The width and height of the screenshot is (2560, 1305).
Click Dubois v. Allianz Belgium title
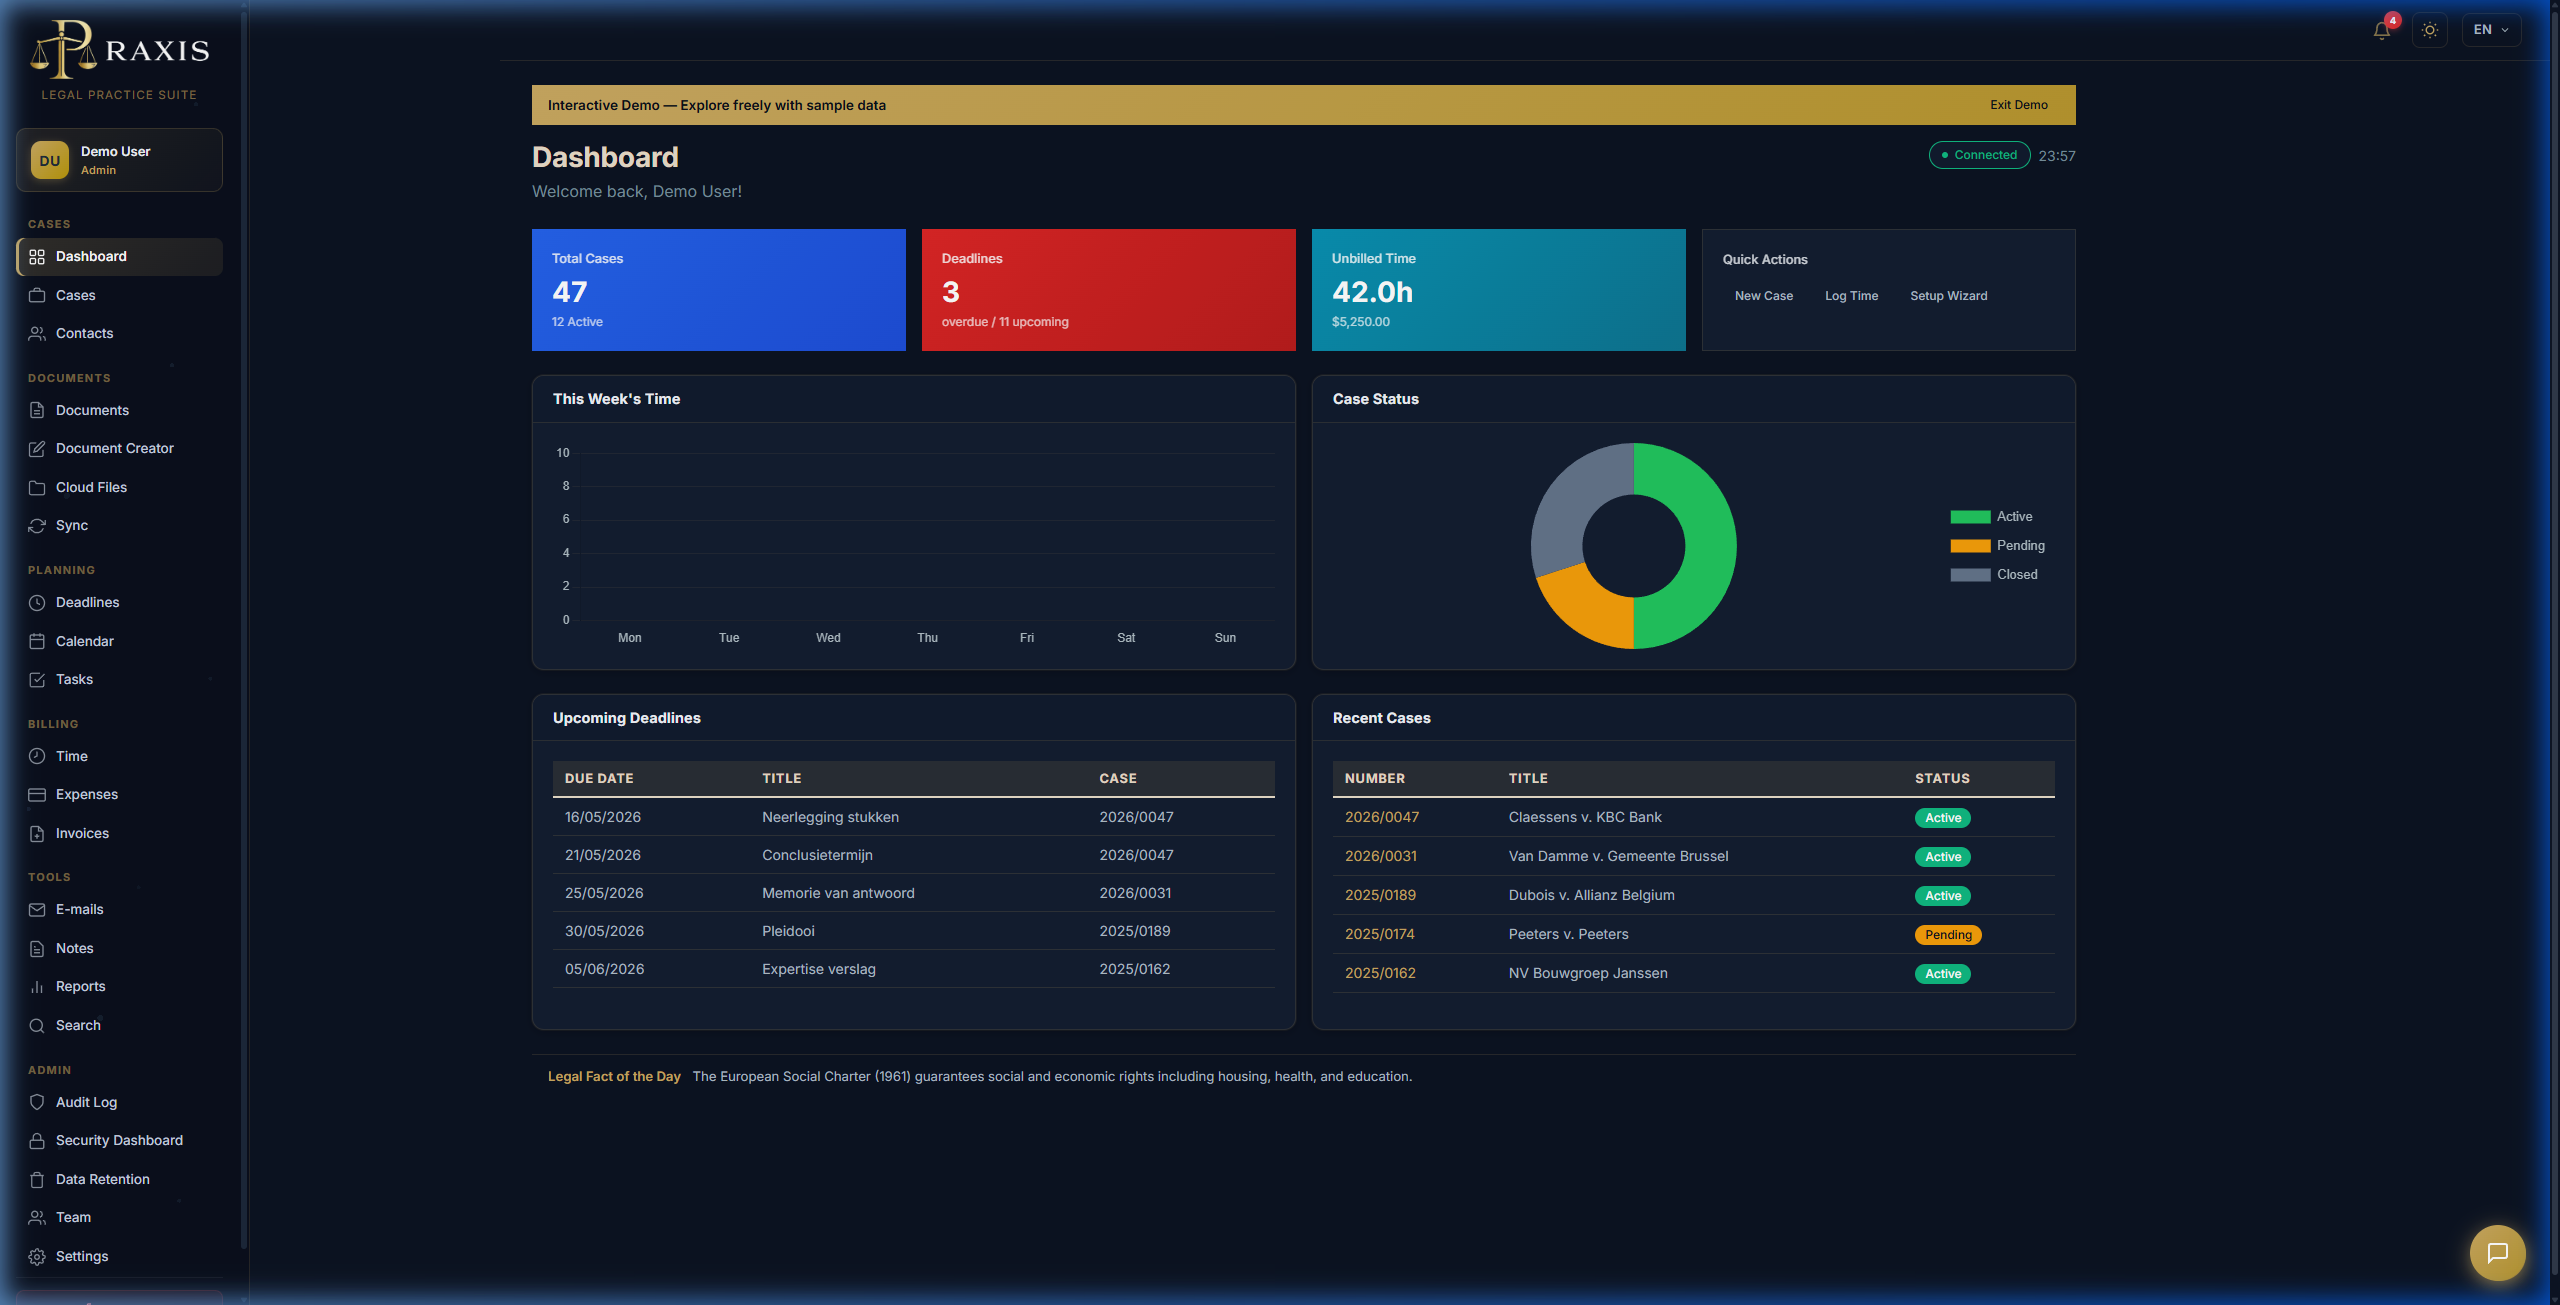click(1591, 895)
